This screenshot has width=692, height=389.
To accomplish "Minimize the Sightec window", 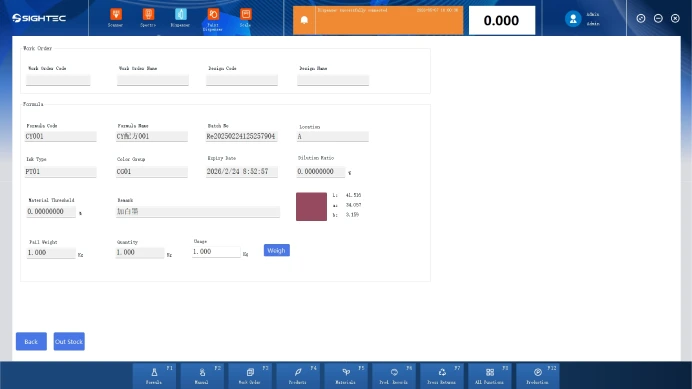I will (x=658, y=18).
